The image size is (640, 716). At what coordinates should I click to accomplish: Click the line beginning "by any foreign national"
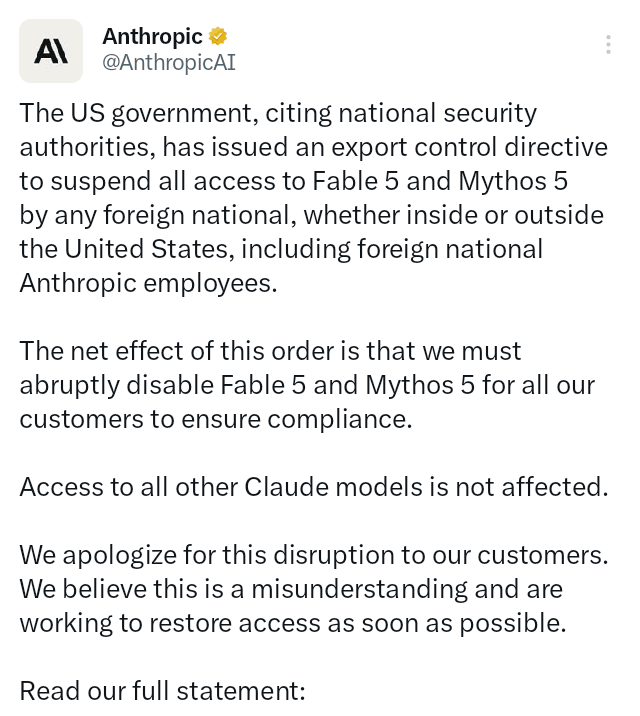312,216
